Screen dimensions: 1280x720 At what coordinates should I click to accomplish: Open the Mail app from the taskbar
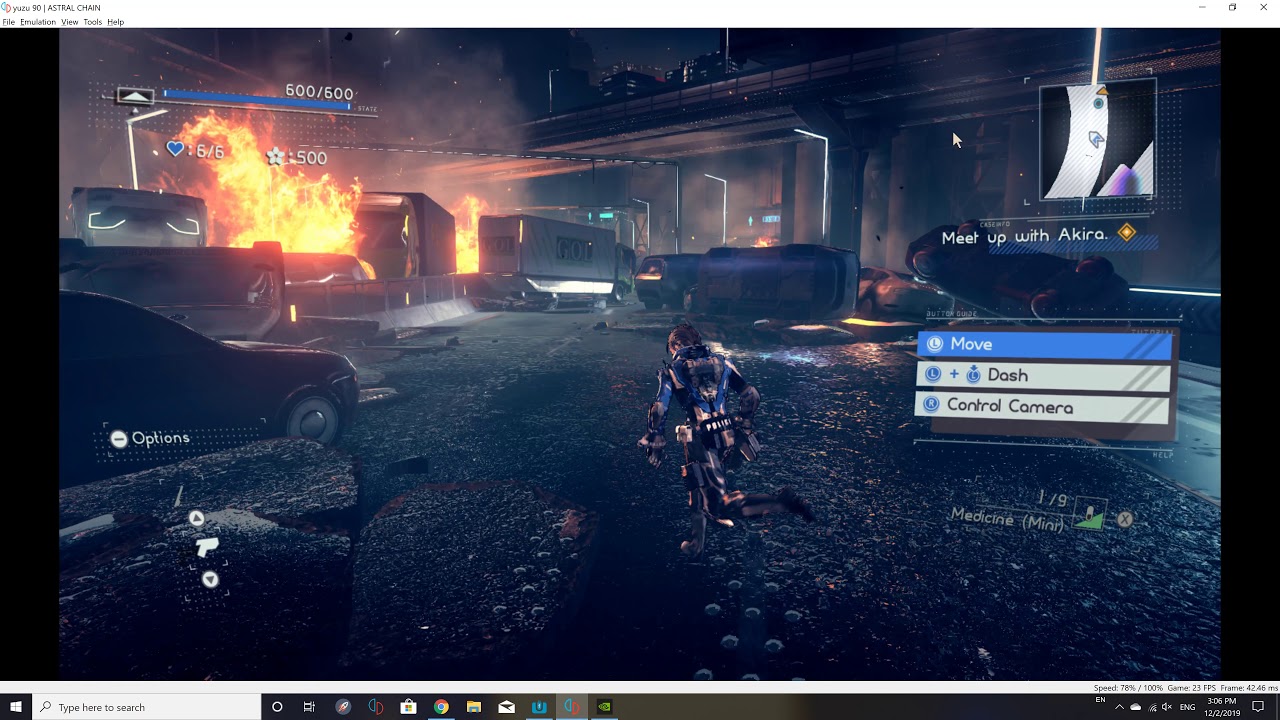(x=507, y=707)
